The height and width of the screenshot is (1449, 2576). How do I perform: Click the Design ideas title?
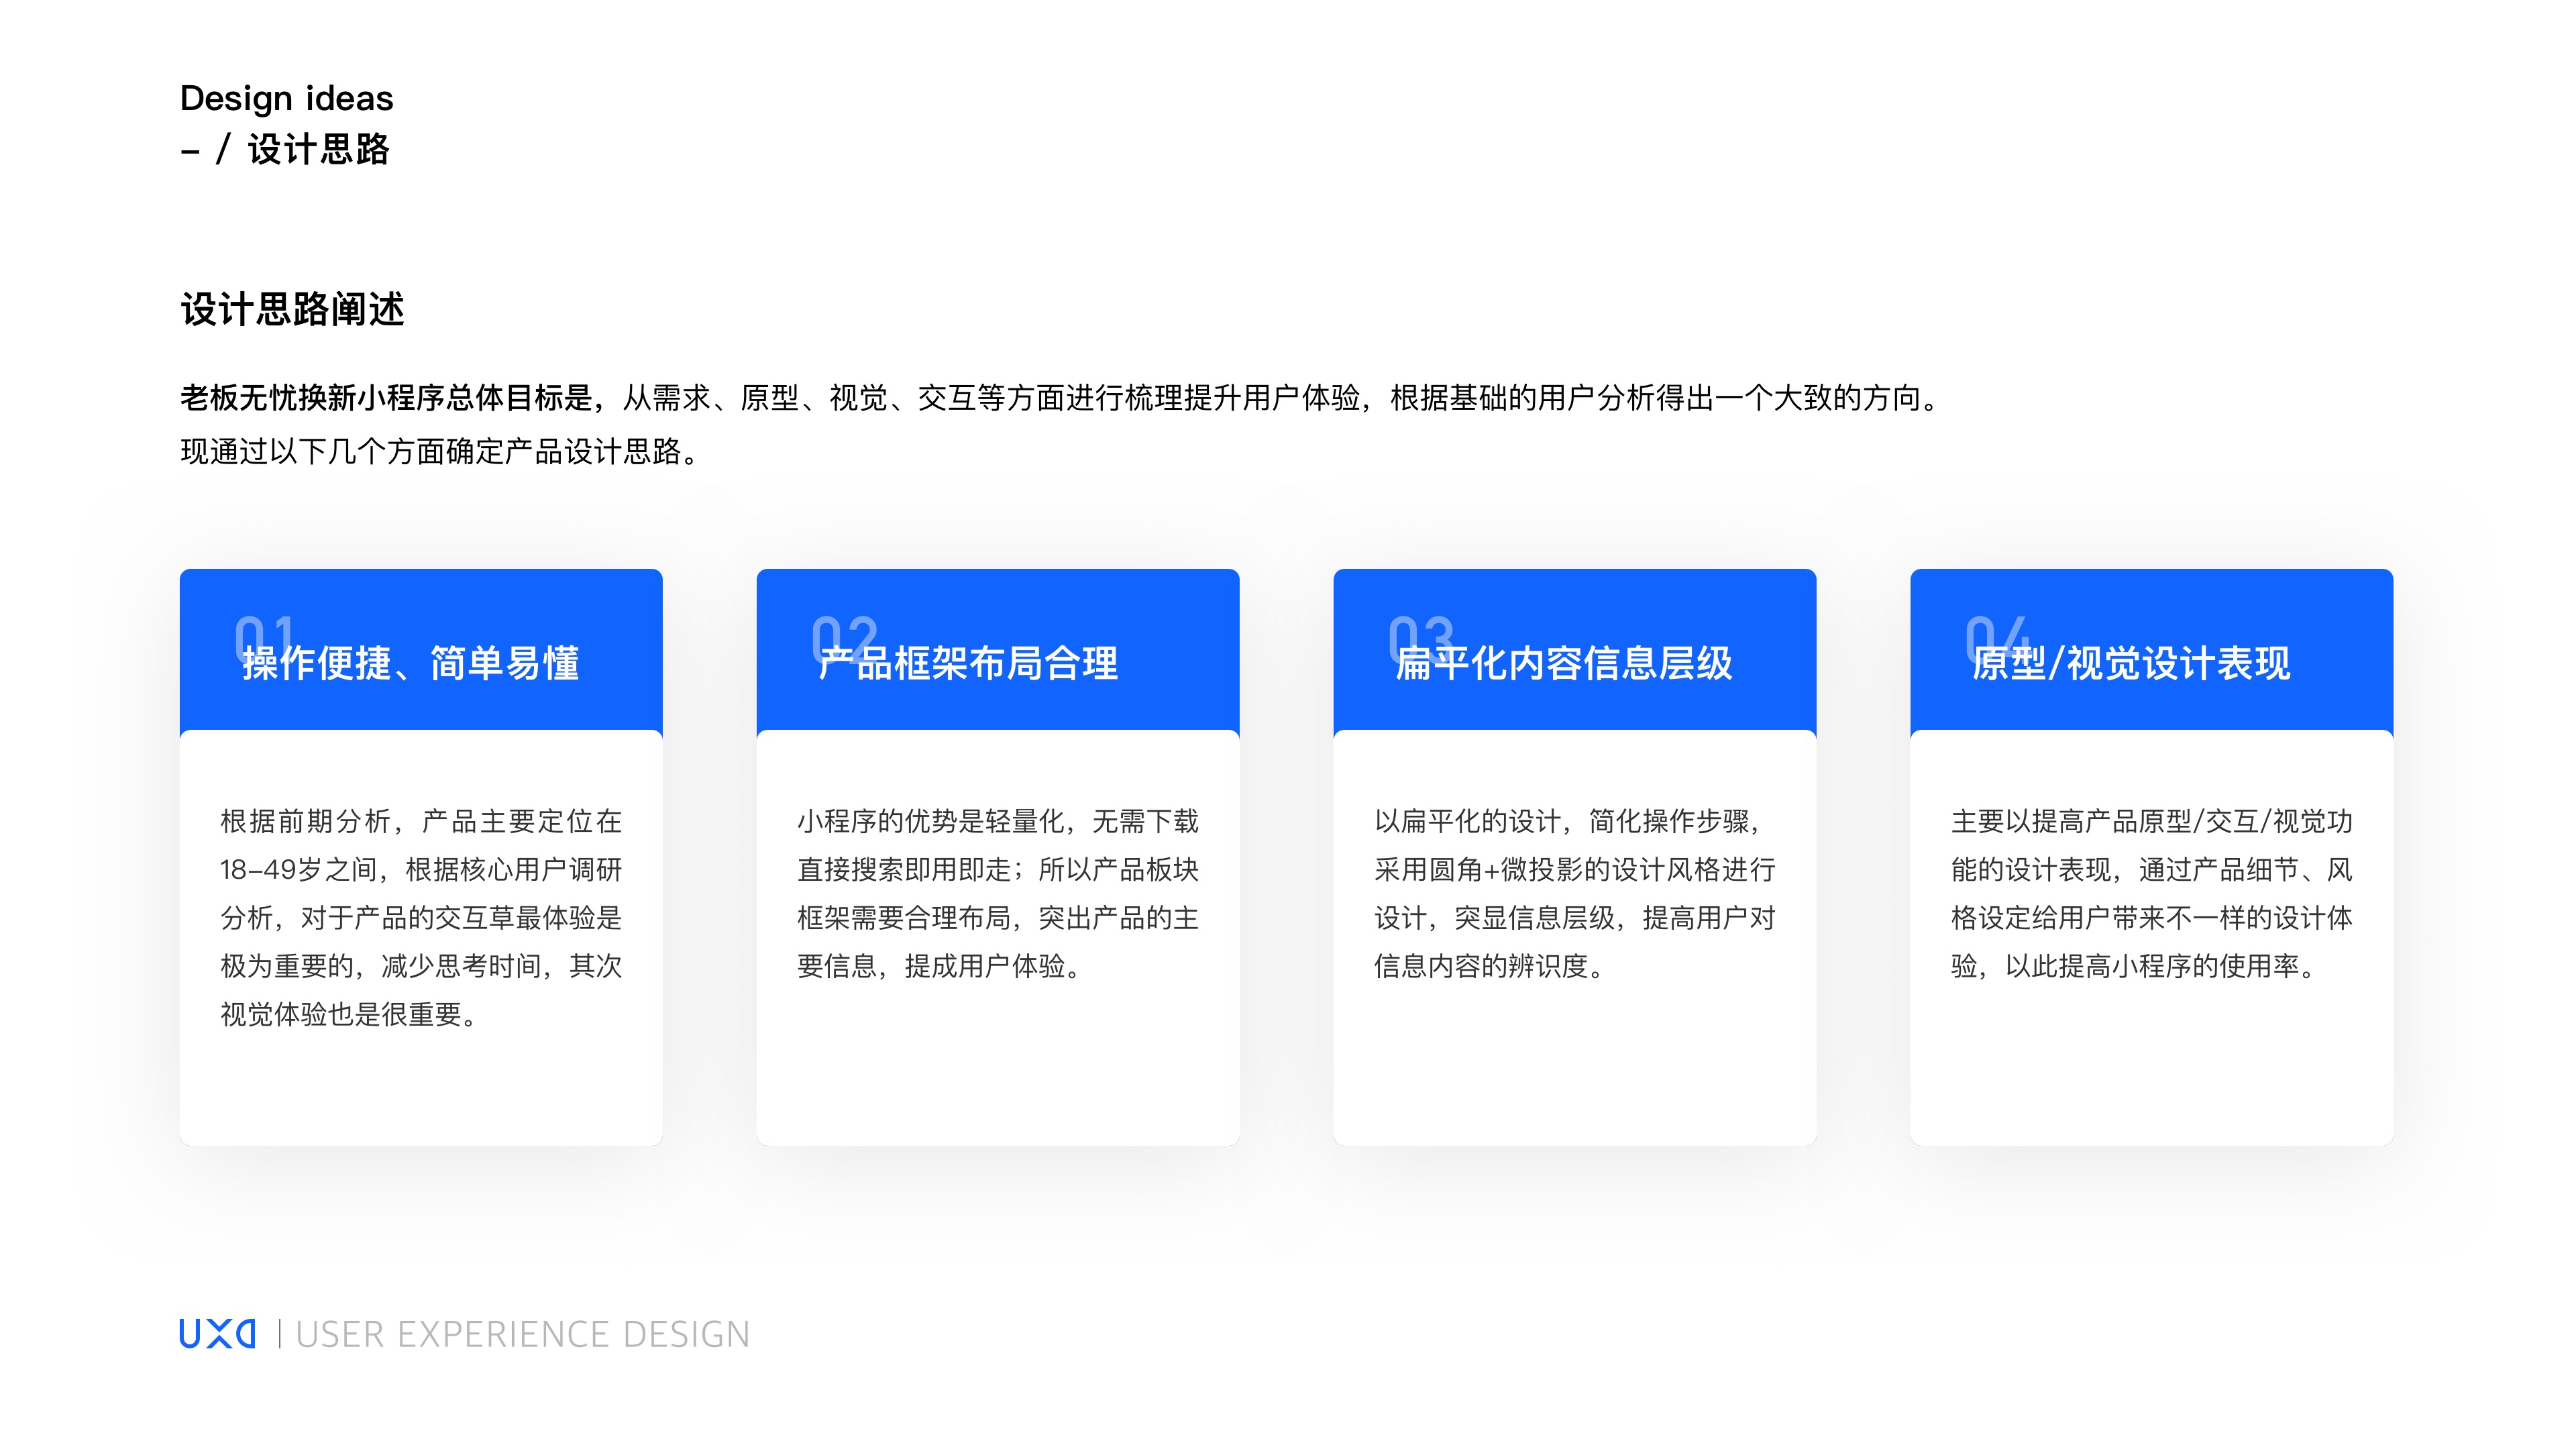pyautogui.click(x=286, y=98)
